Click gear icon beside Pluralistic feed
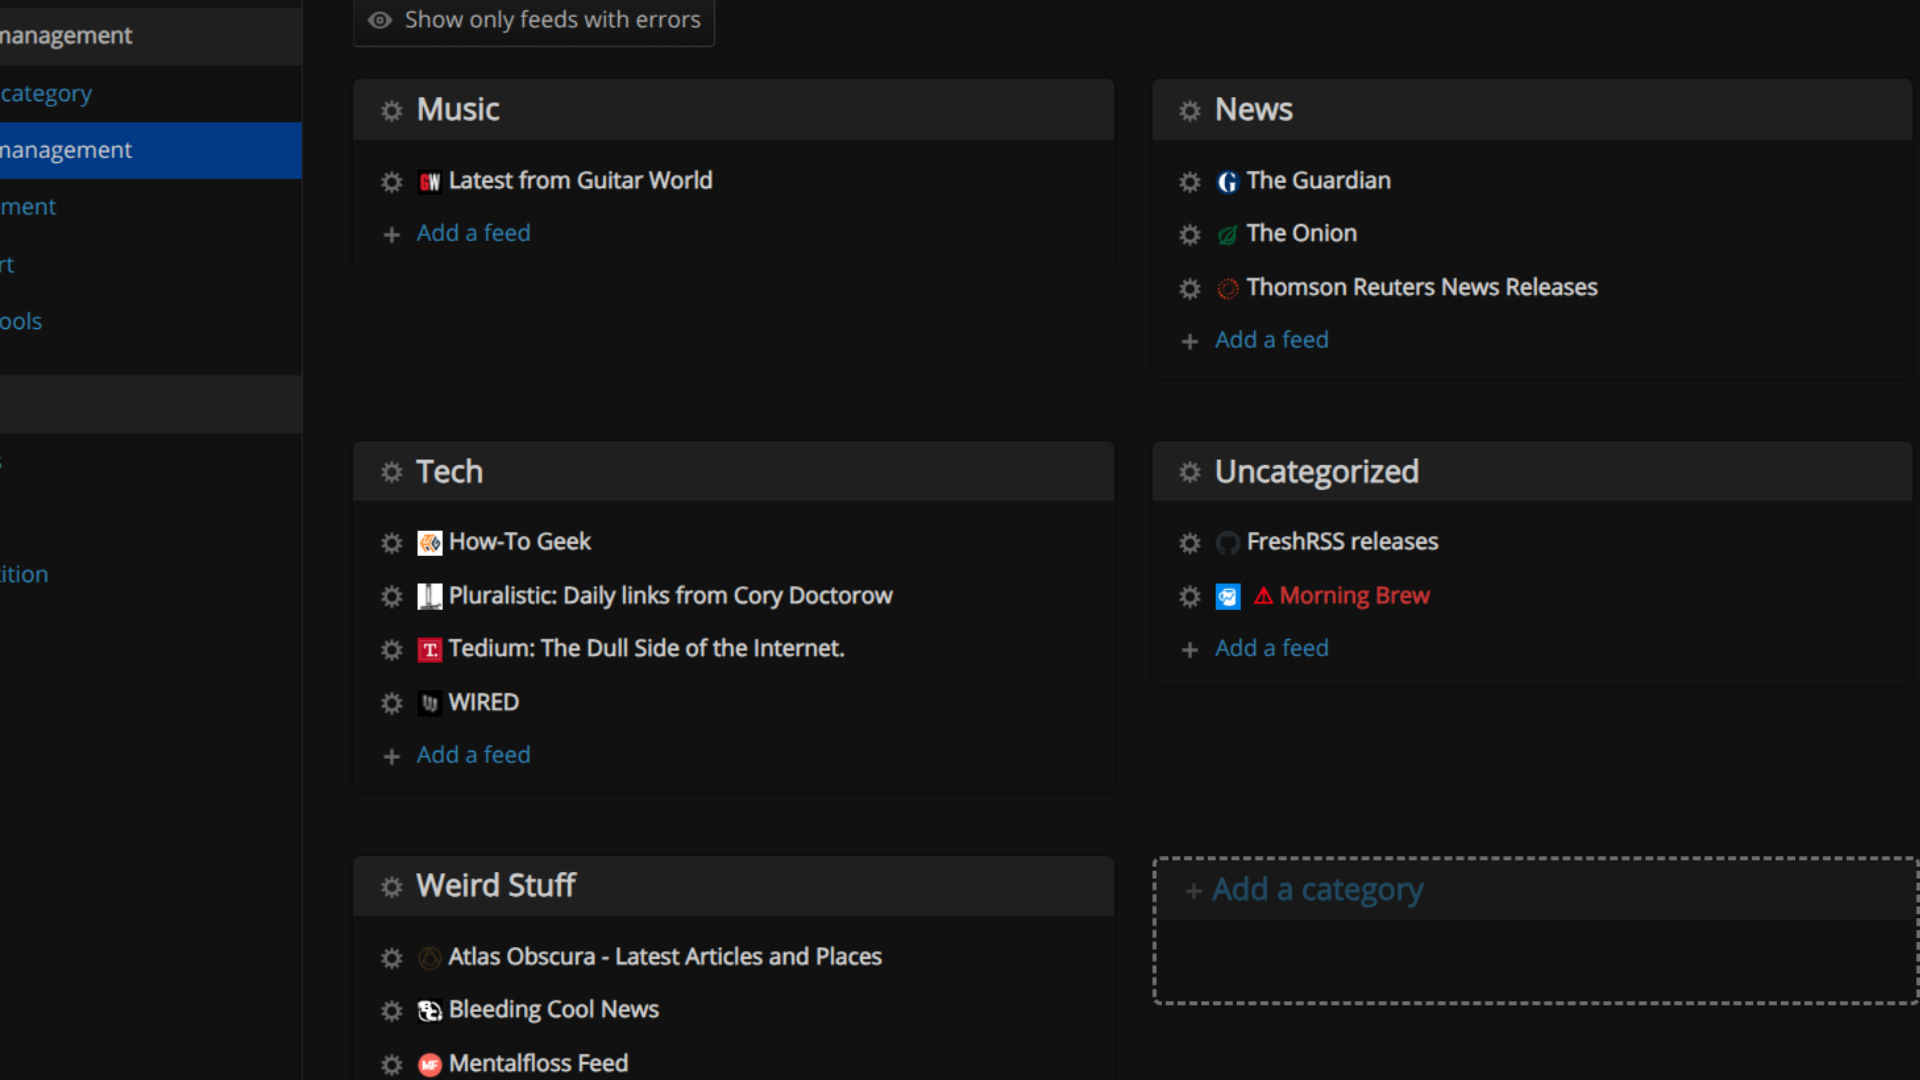Image resolution: width=1920 pixels, height=1080 pixels. pos(391,597)
